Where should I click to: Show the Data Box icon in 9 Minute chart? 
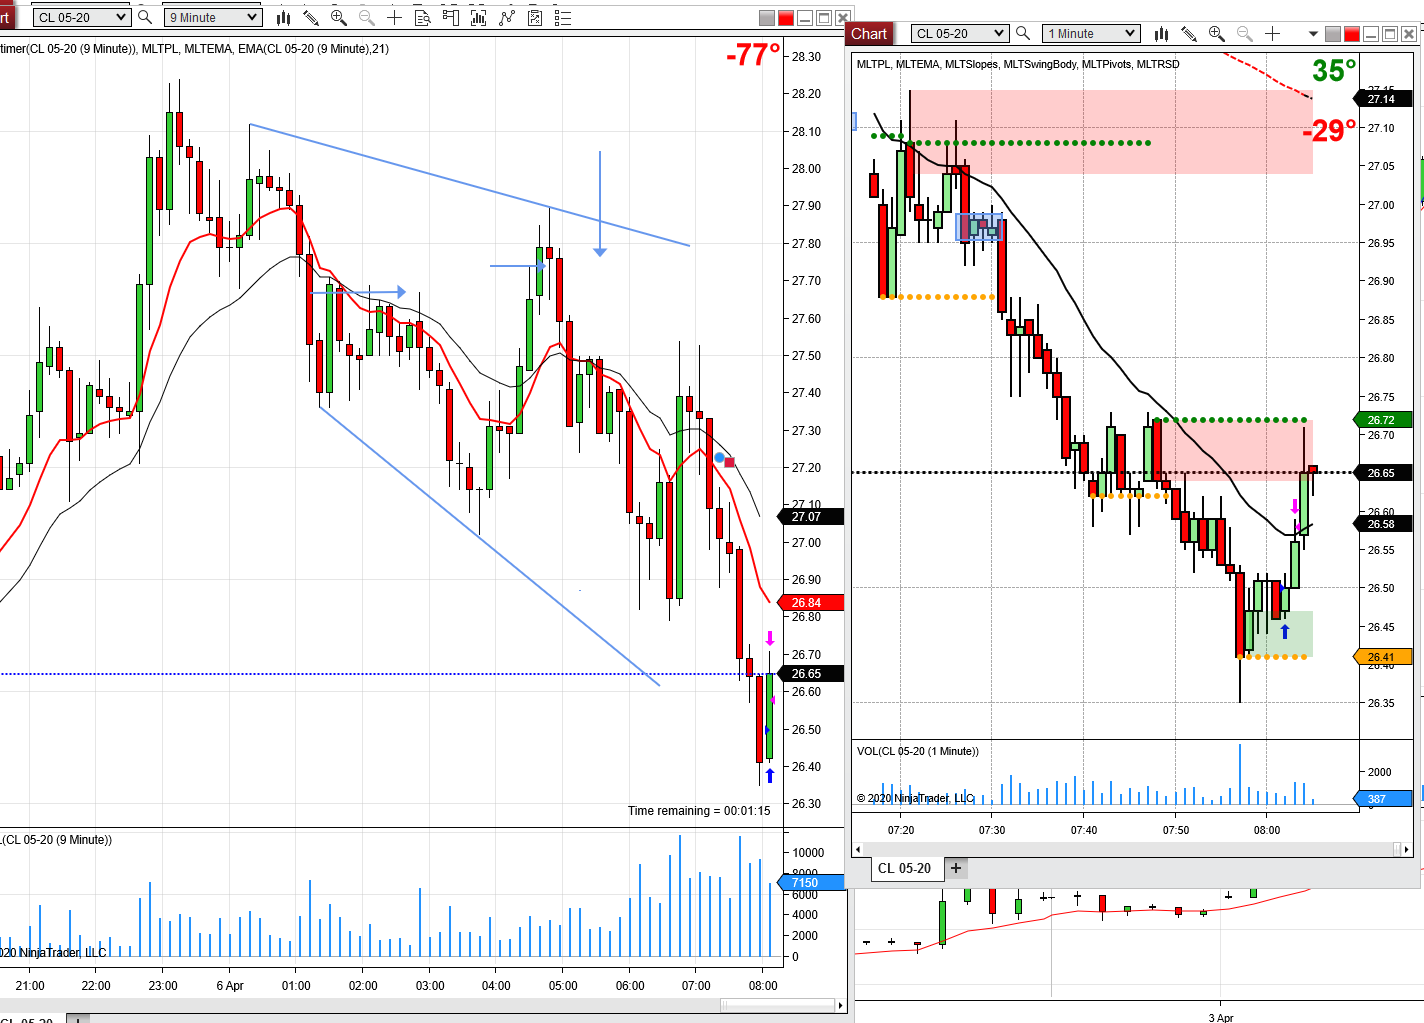(422, 17)
